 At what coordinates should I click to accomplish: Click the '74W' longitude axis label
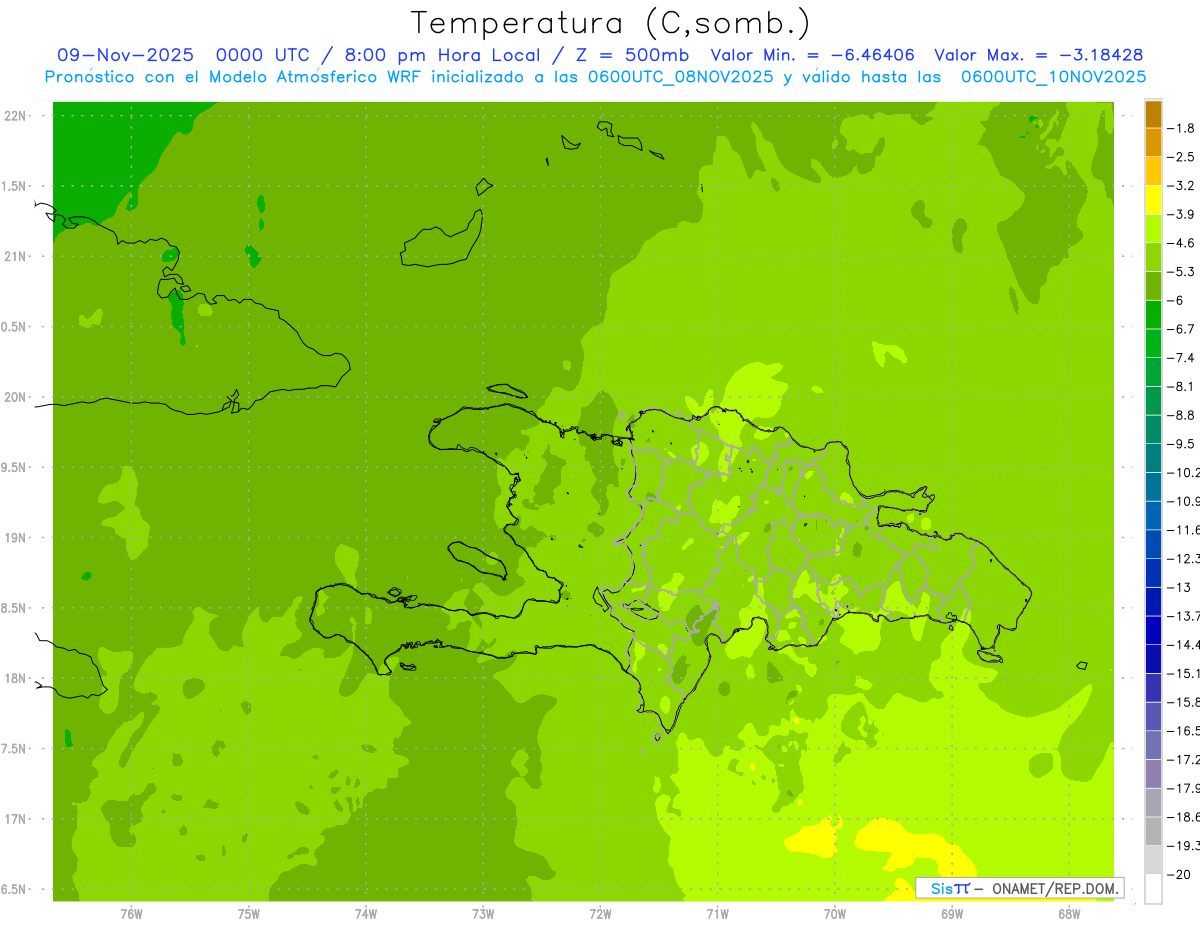[366, 913]
